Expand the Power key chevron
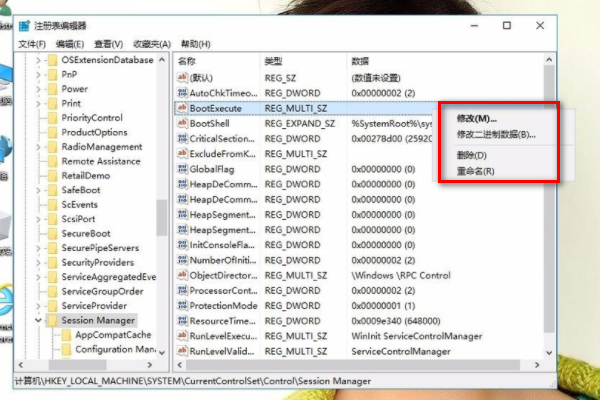Viewport: 600px width, 400px height. (x=38, y=89)
